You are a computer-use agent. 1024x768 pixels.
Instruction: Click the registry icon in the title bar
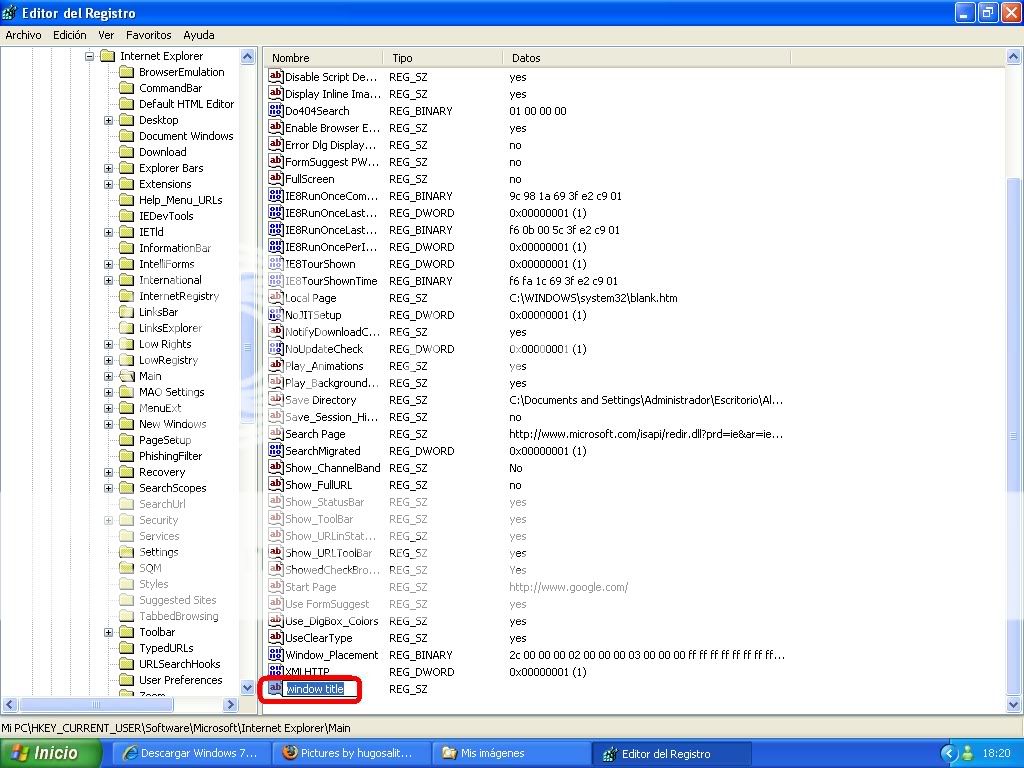pyautogui.click(x=10, y=12)
